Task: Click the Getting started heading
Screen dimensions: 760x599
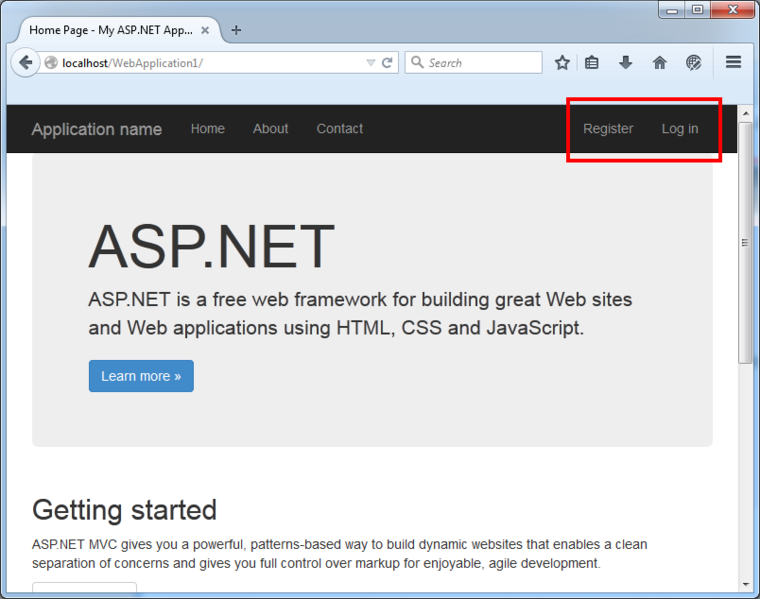Action: click(124, 510)
